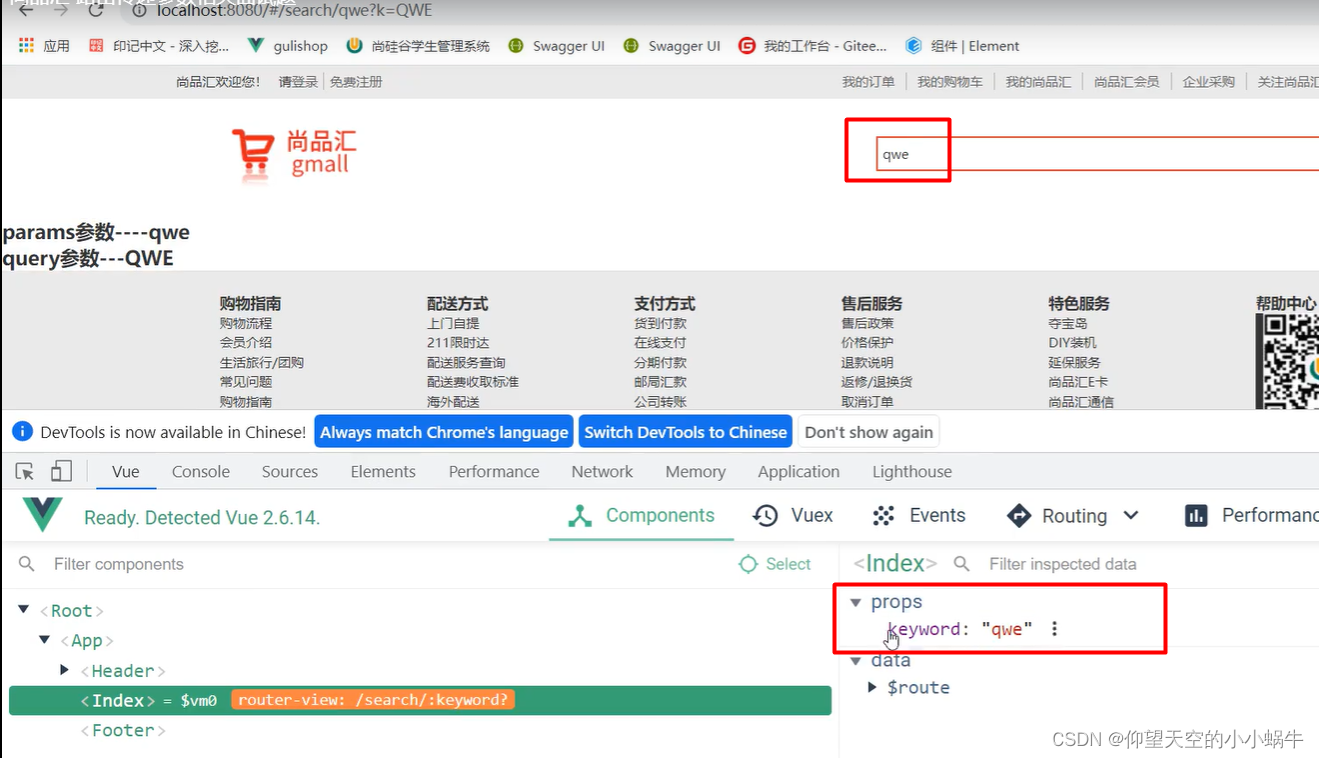1319x758 pixels.
Task: Open the 夺宝岛 footer link
Action: (1068, 323)
